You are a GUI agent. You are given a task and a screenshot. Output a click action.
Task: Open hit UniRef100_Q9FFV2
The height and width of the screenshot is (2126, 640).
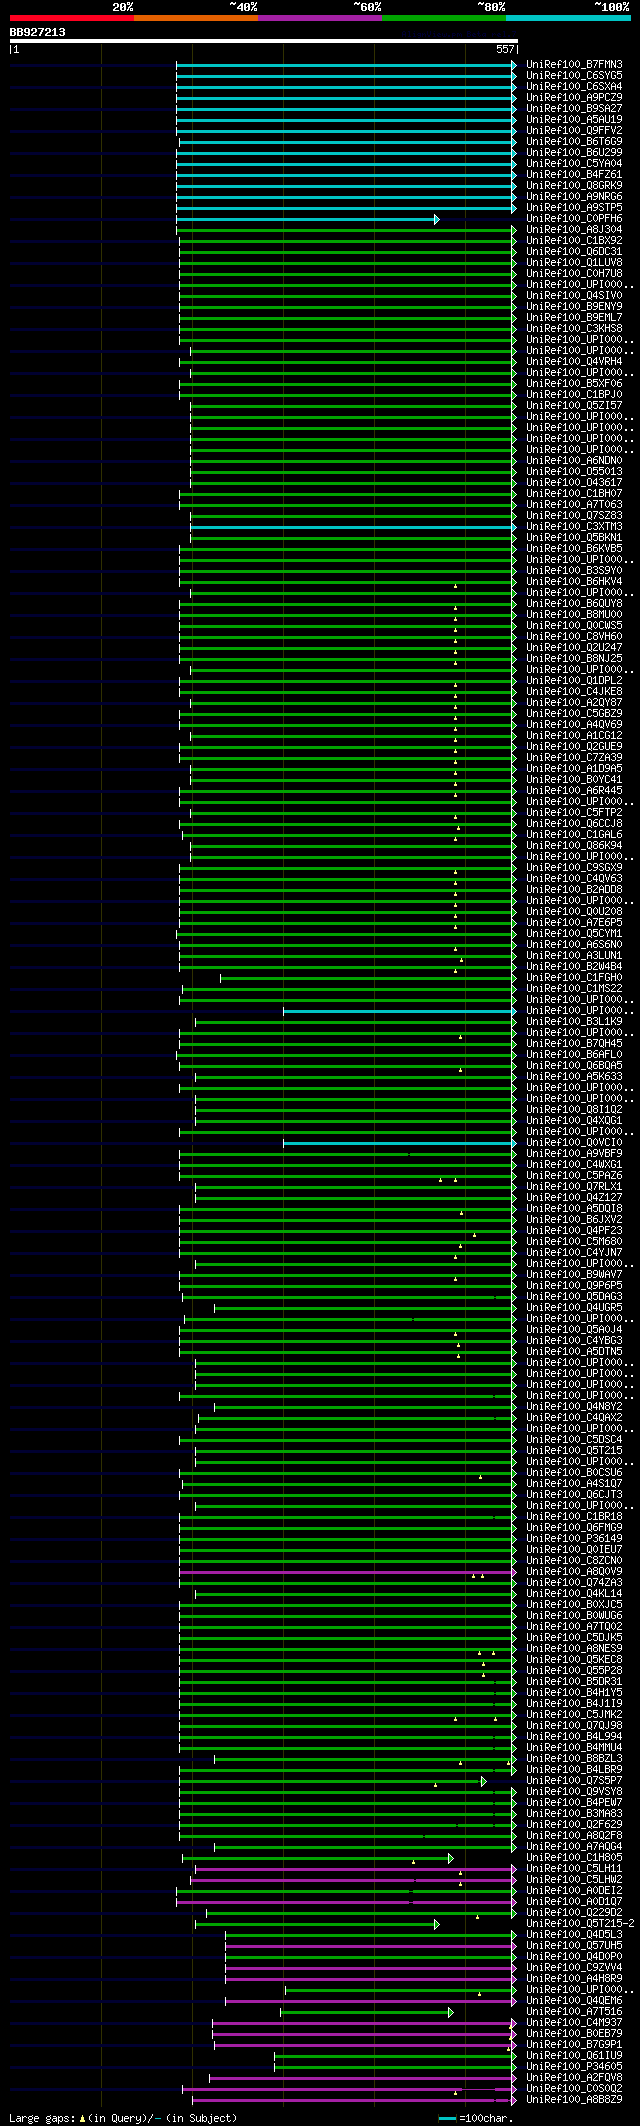(x=574, y=131)
